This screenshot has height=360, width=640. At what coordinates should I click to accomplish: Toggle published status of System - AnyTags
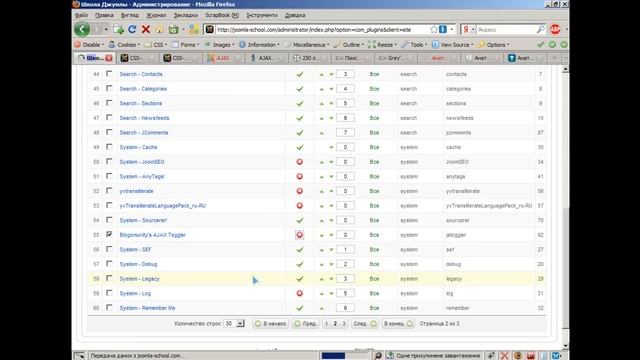pyautogui.click(x=300, y=176)
